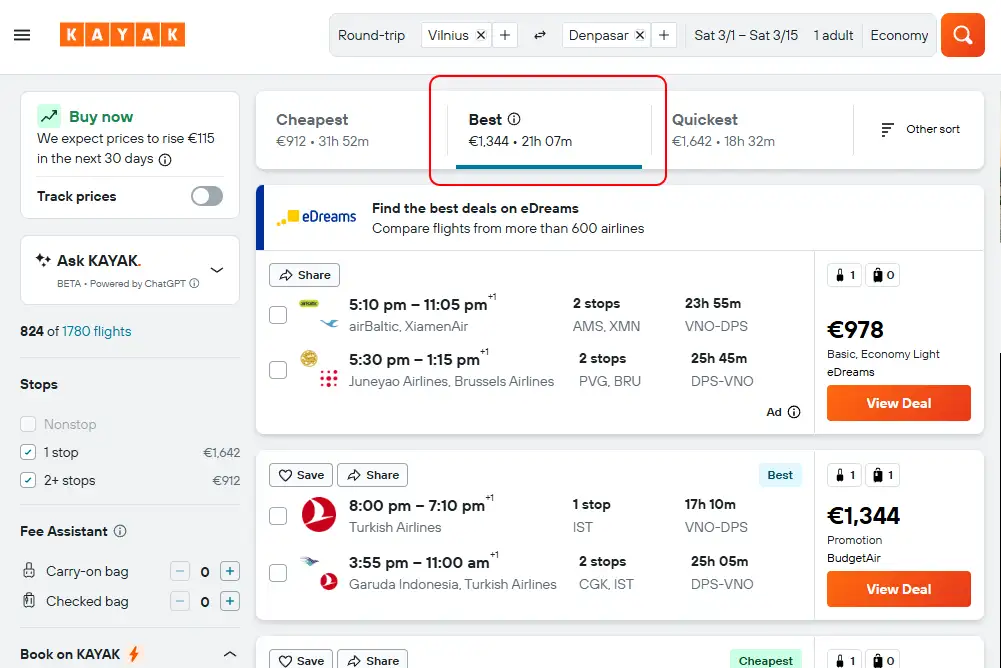
Task: Open the Round-trip trip type dropdown
Action: pos(371,35)
